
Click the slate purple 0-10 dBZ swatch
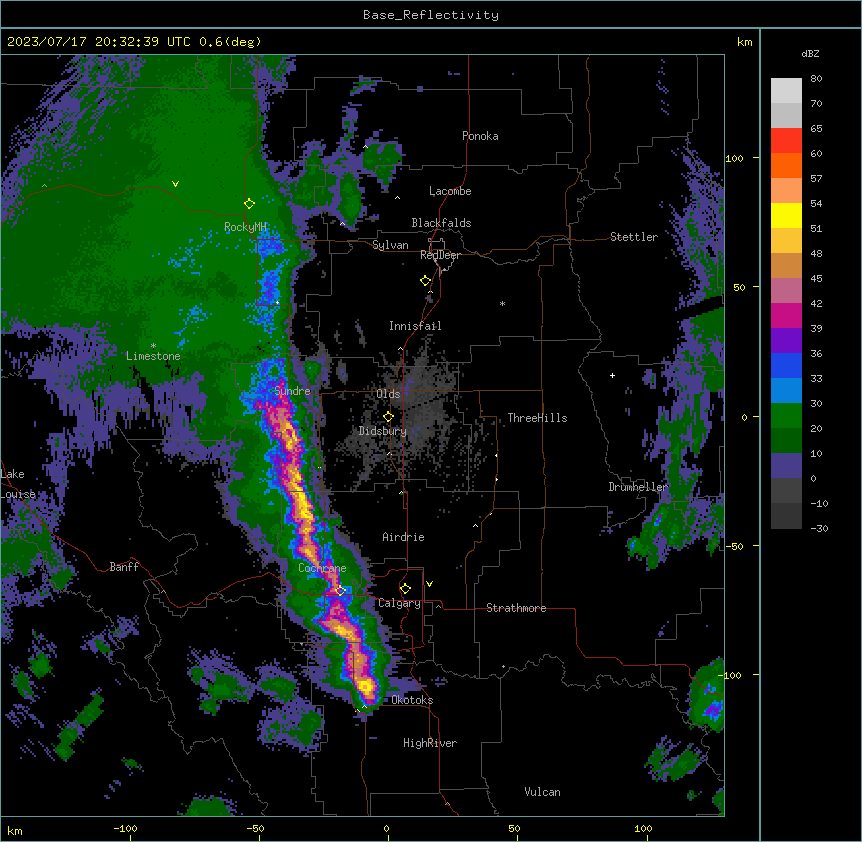coord(786,466)
